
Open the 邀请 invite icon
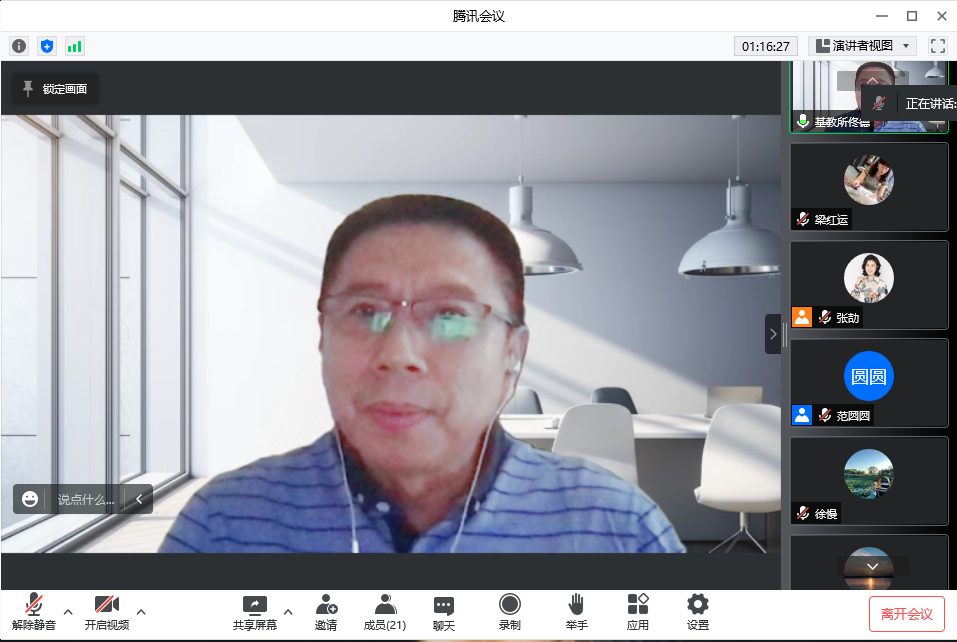[326, 611]
